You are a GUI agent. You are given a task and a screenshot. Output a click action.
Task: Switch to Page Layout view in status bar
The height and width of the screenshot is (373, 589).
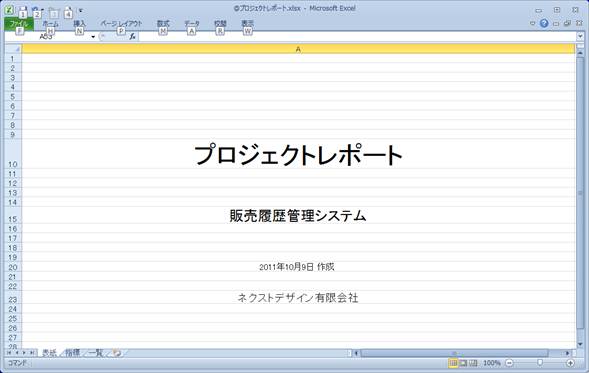coord(464,363)
